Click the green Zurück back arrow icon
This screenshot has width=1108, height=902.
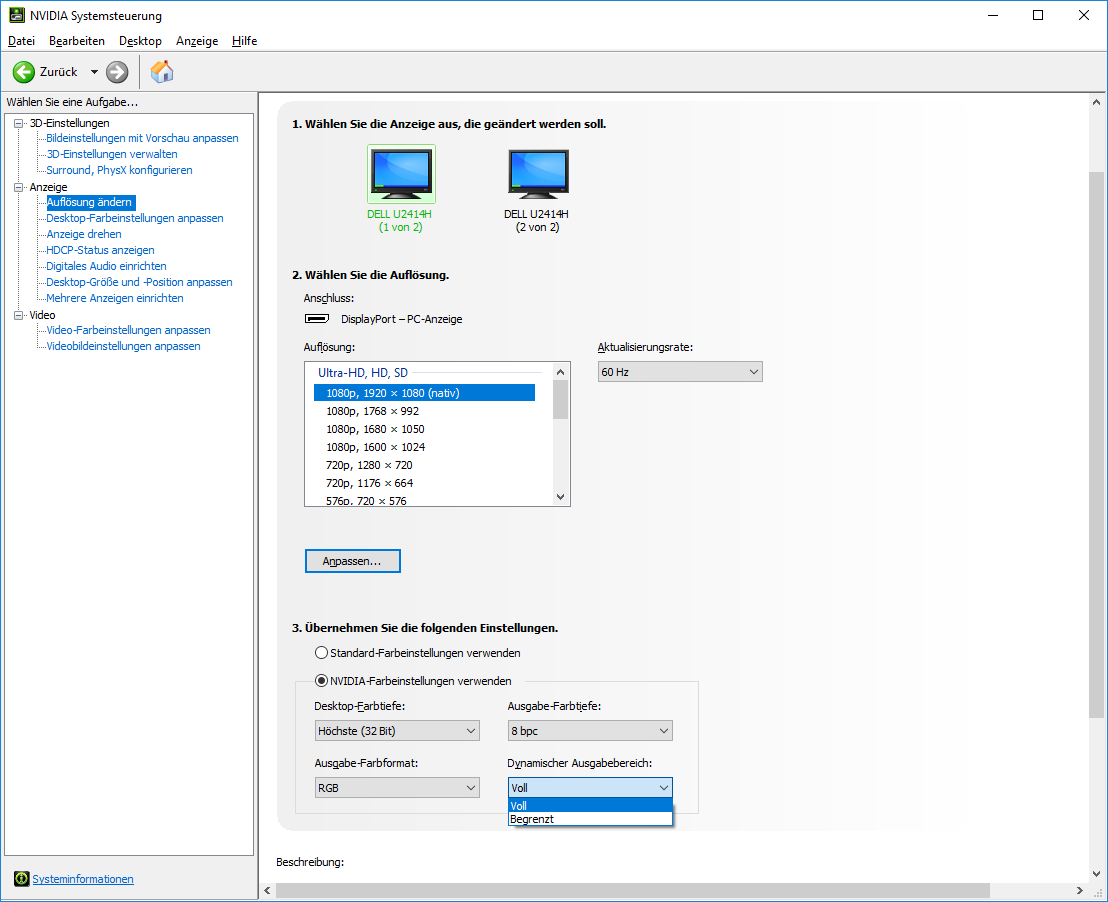23,72
